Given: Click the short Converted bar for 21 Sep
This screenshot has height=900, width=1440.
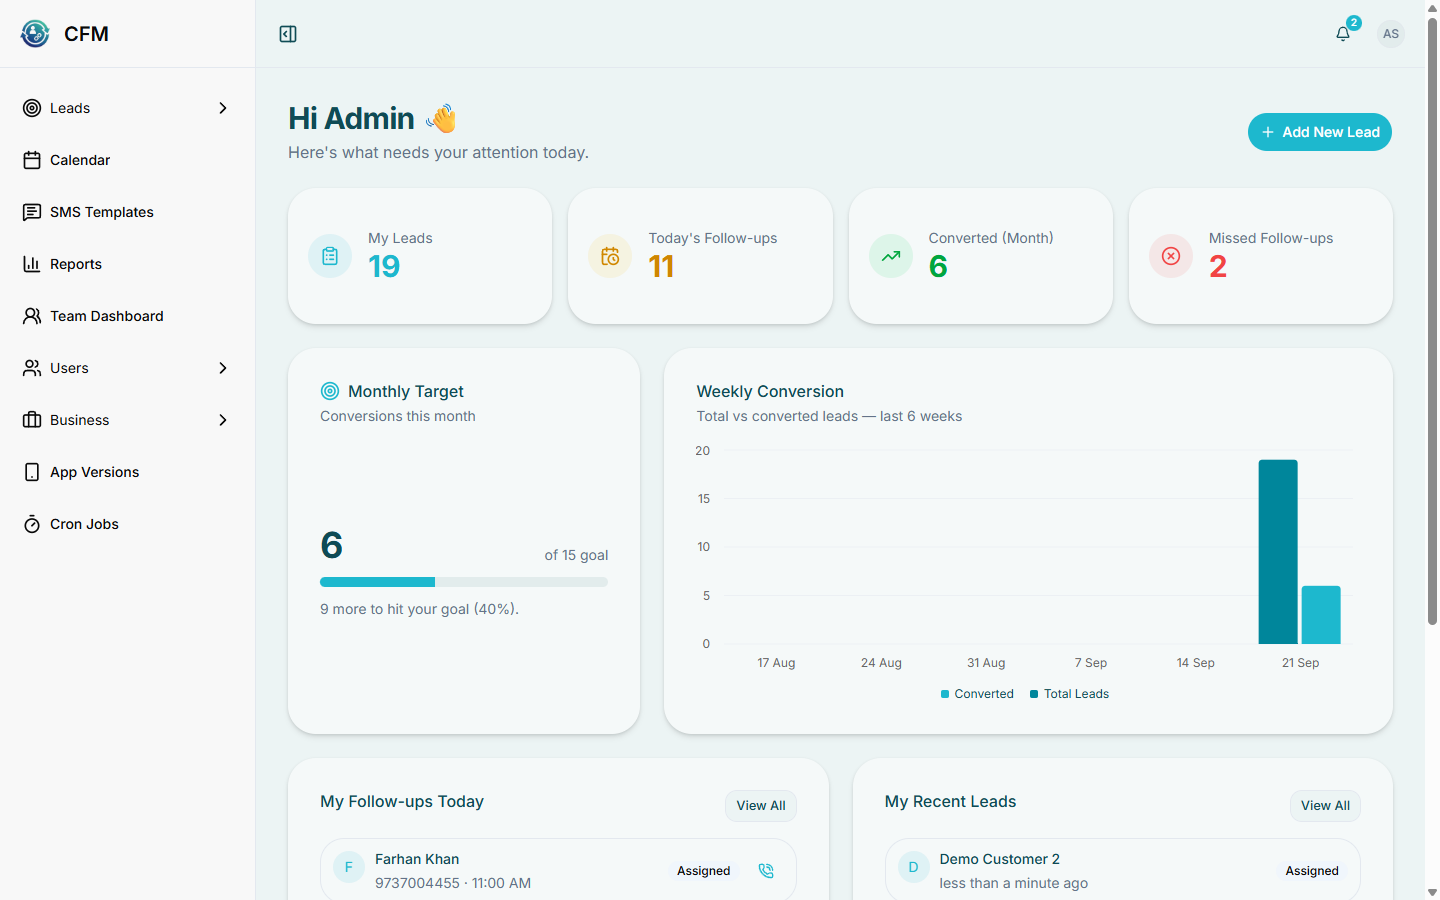Looking at the screenshot, I should click(1321, 615).
